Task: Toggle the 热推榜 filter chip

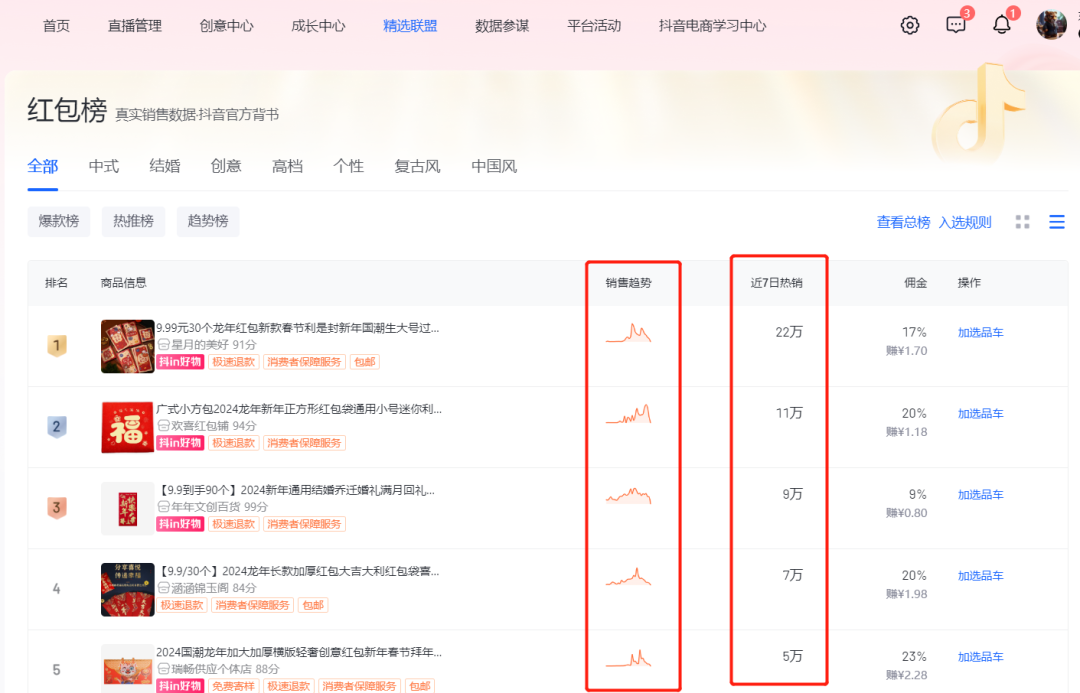Action: coord(133,221)
